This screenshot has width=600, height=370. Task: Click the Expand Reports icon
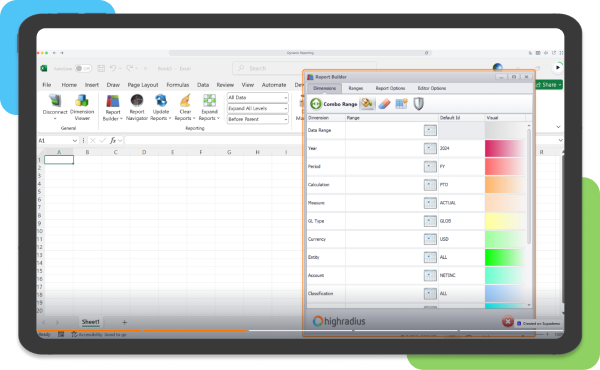coord(209,101)
